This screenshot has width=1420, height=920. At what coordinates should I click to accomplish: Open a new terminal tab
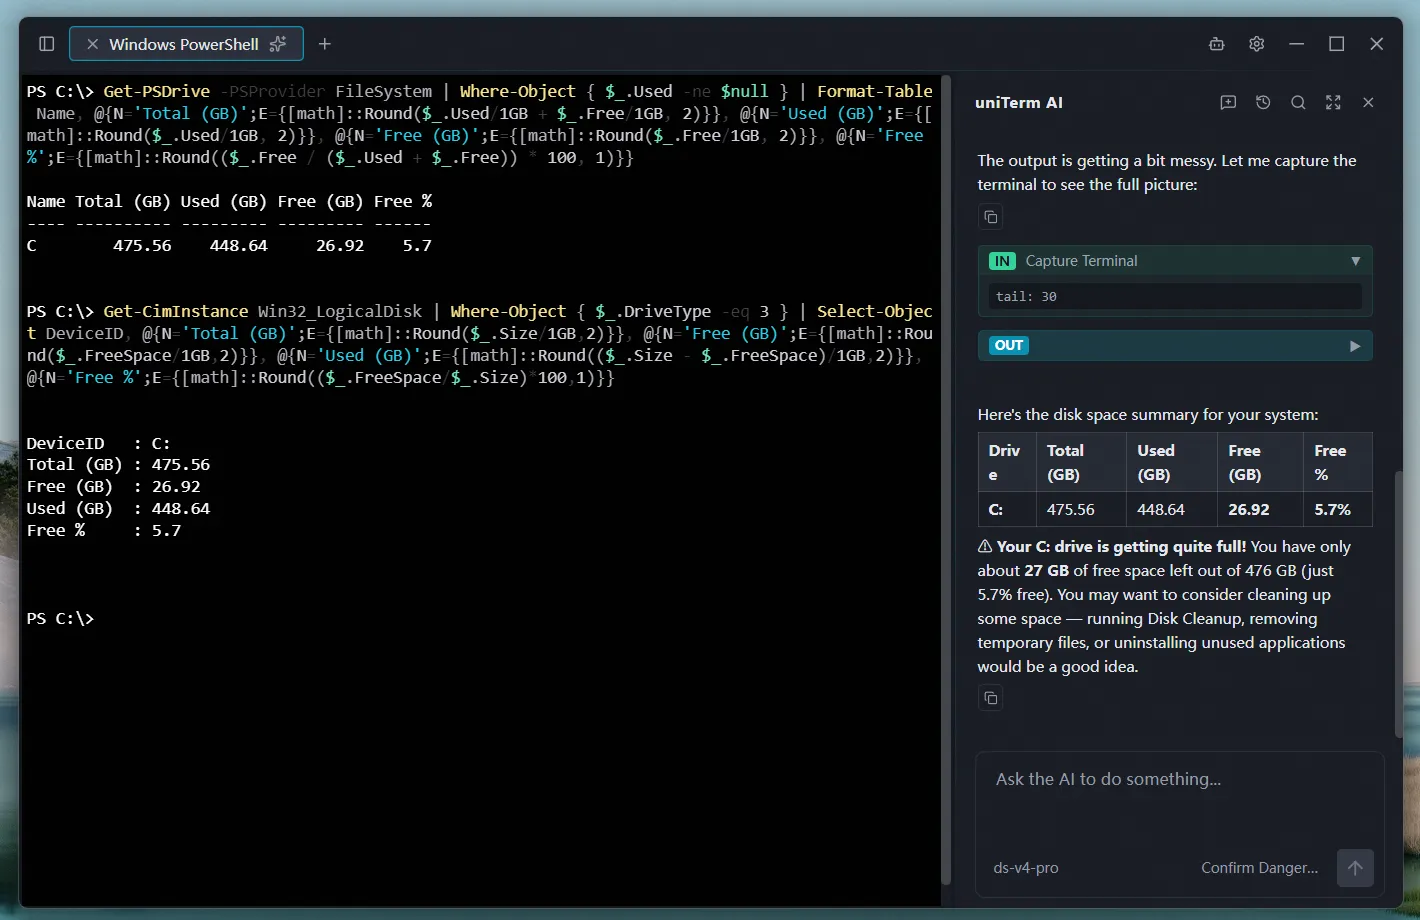click(325, 44)
